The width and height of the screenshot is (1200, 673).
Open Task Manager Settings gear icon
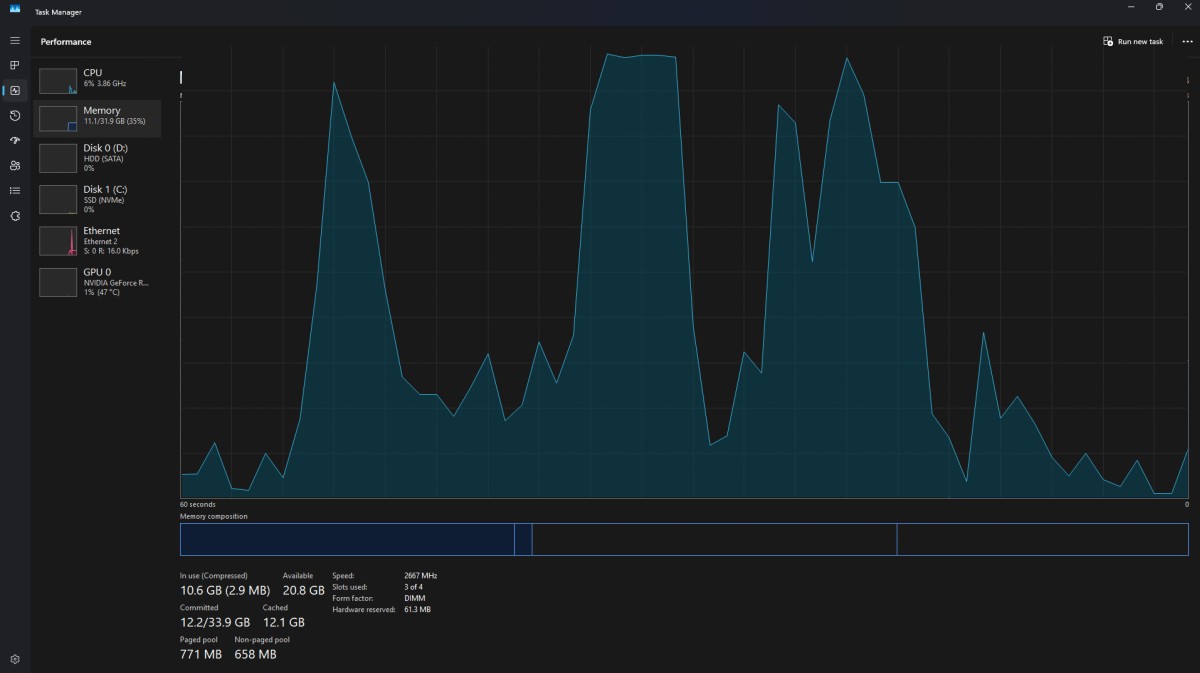(x=15, y=659)
